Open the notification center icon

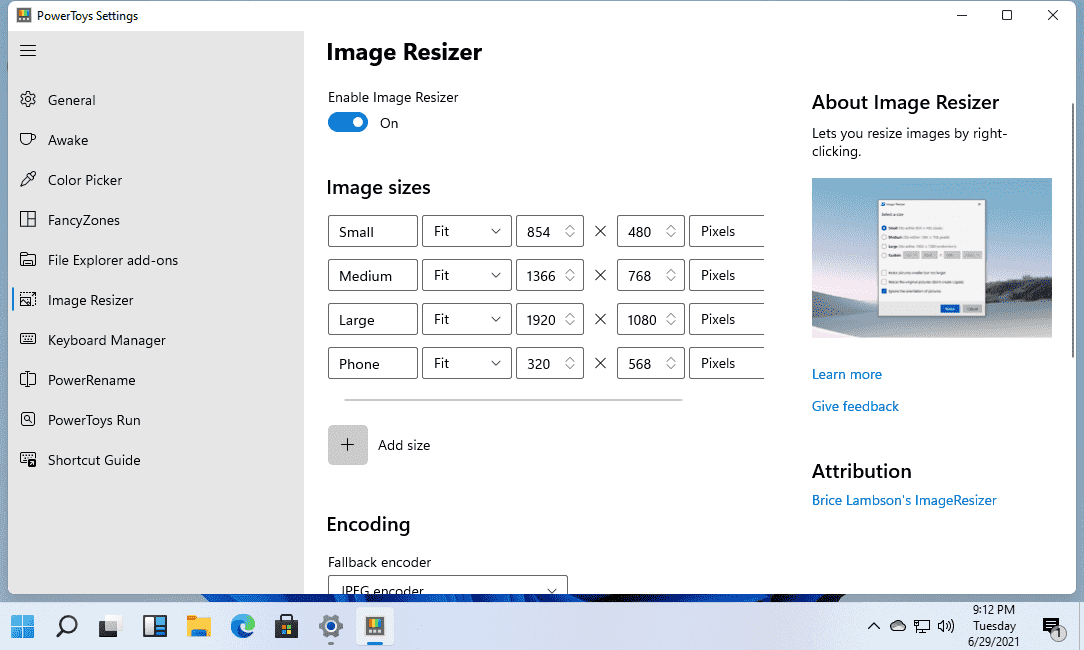(1052, 628)
